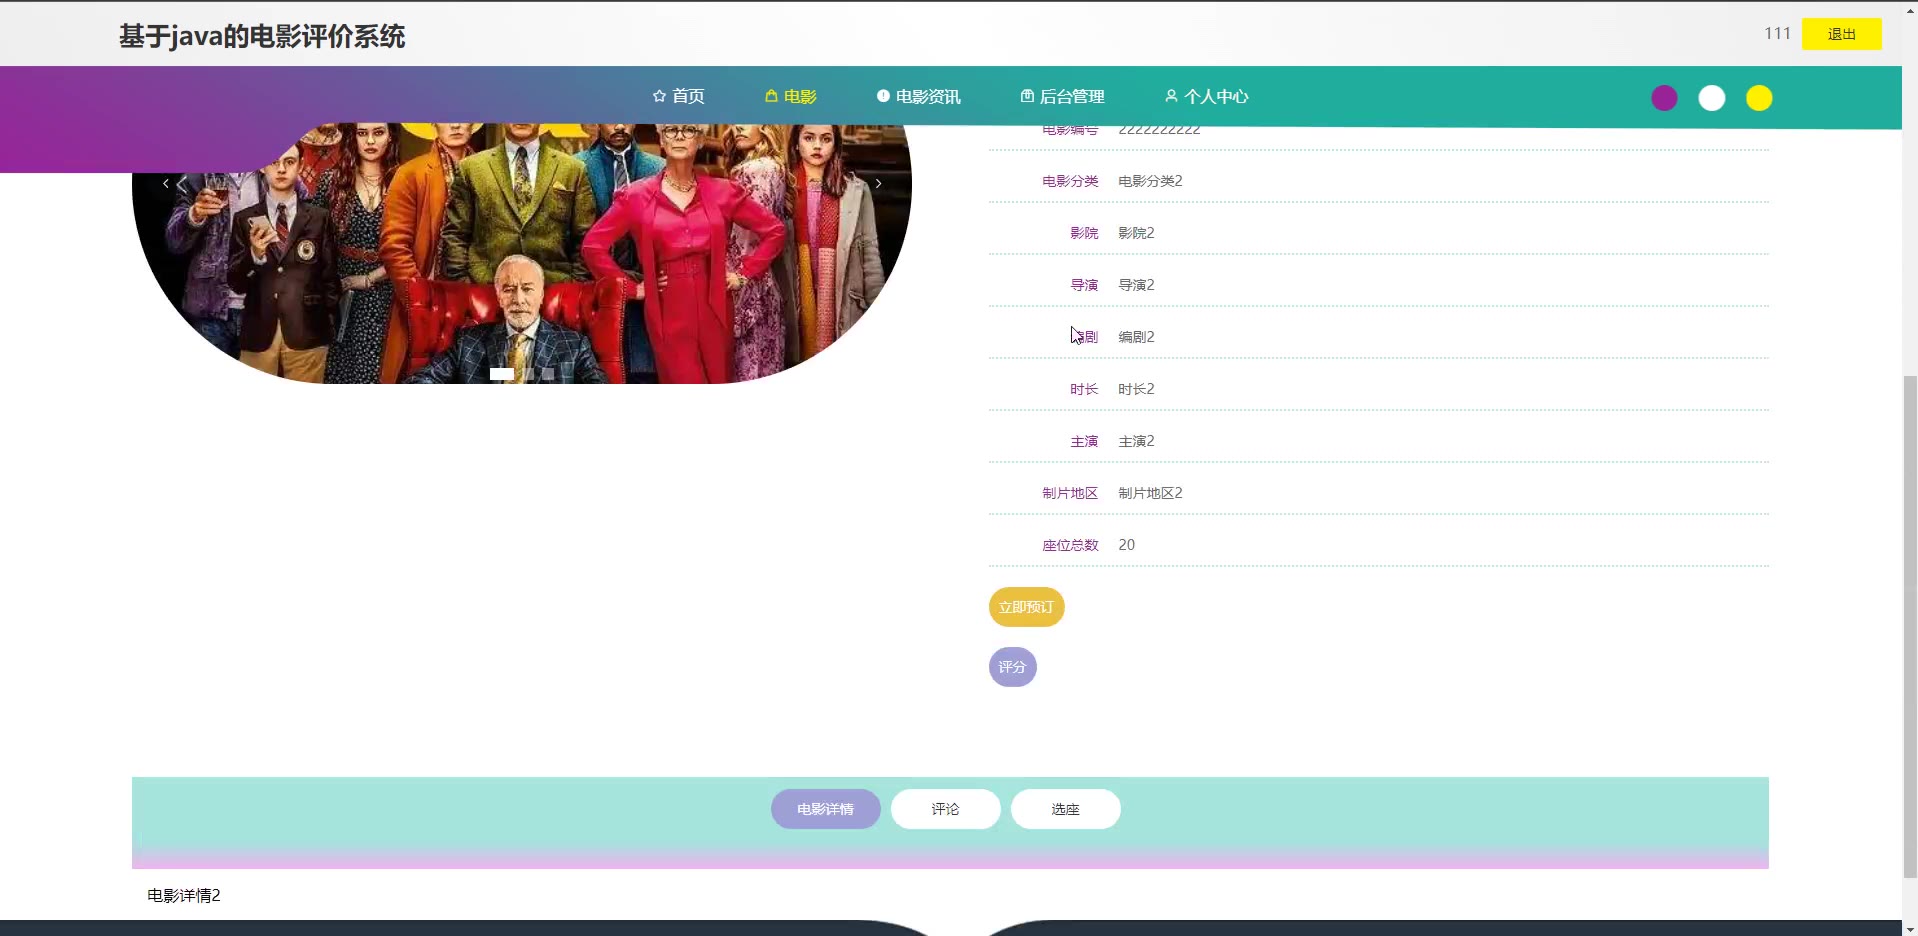Switch to the 电影详情 tab

tap(826, 809)
